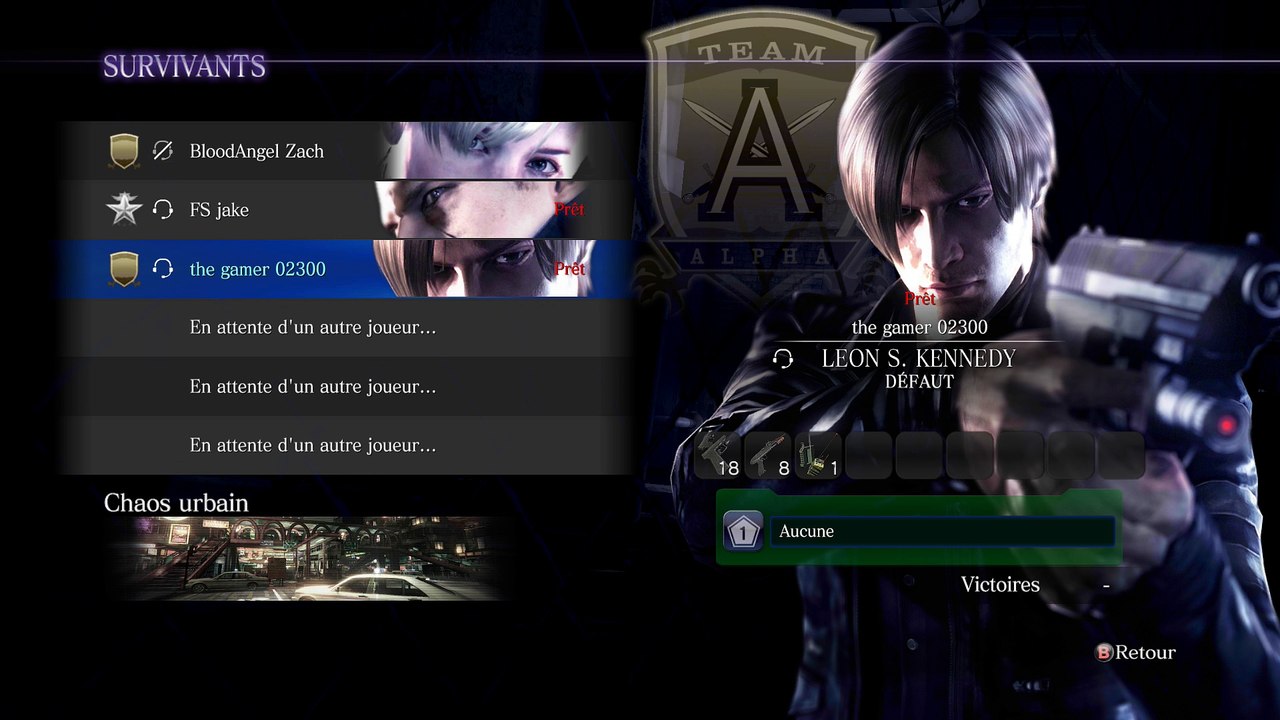The width and height of the screenshot is (1280, 720).
Task: Click the headset icon next to FS jake
Action: 163,210
